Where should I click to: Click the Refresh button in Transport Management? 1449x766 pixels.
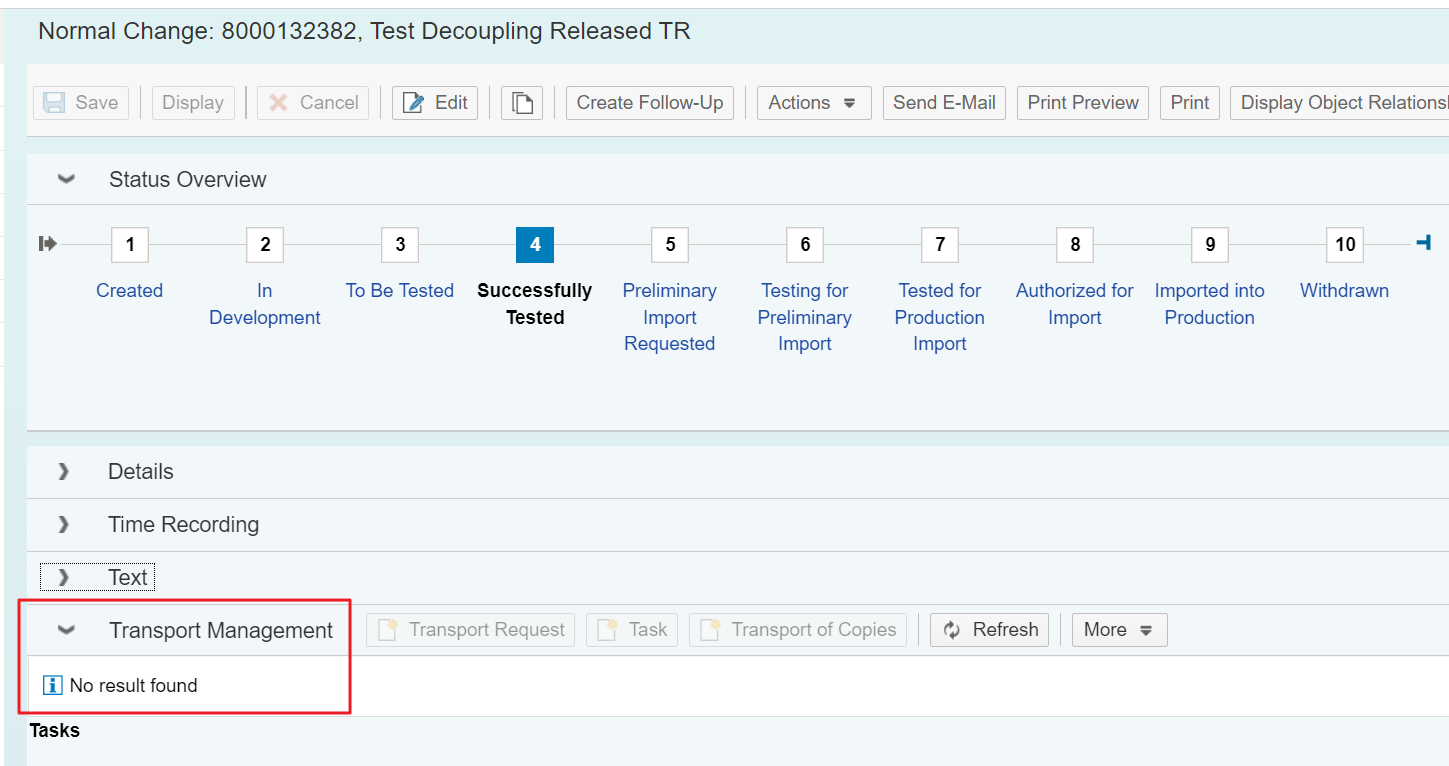coord(989,630)
